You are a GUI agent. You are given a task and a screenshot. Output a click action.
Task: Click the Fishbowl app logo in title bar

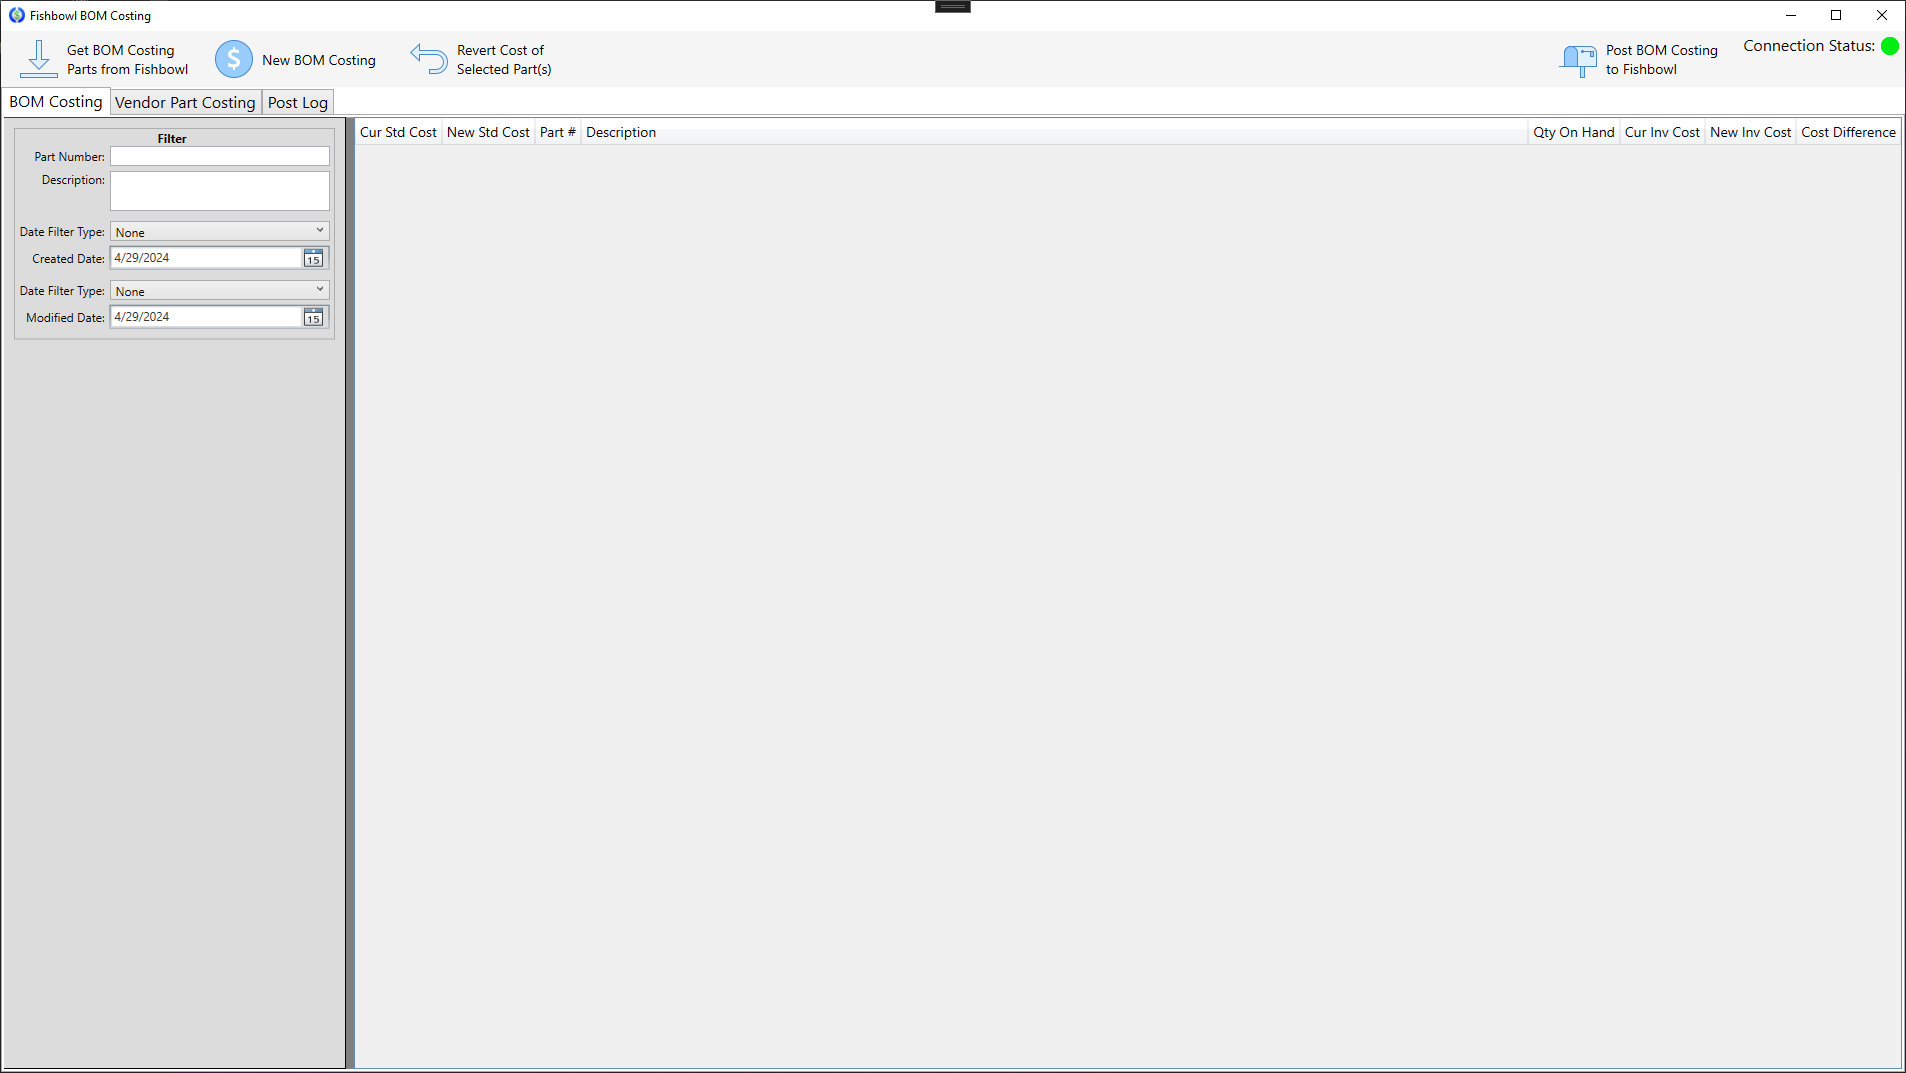point(16,15)
